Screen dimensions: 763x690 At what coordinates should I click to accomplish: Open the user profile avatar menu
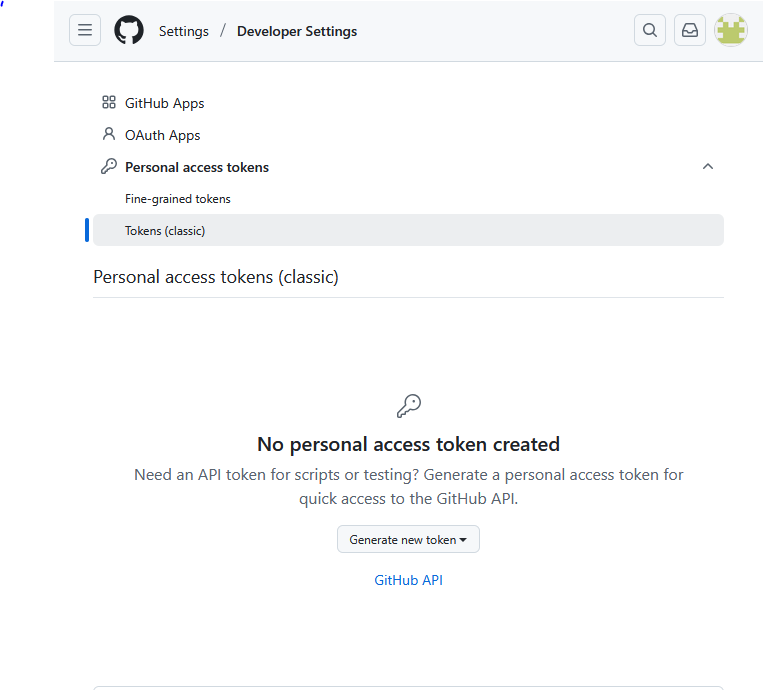click(x=731, y=30)
